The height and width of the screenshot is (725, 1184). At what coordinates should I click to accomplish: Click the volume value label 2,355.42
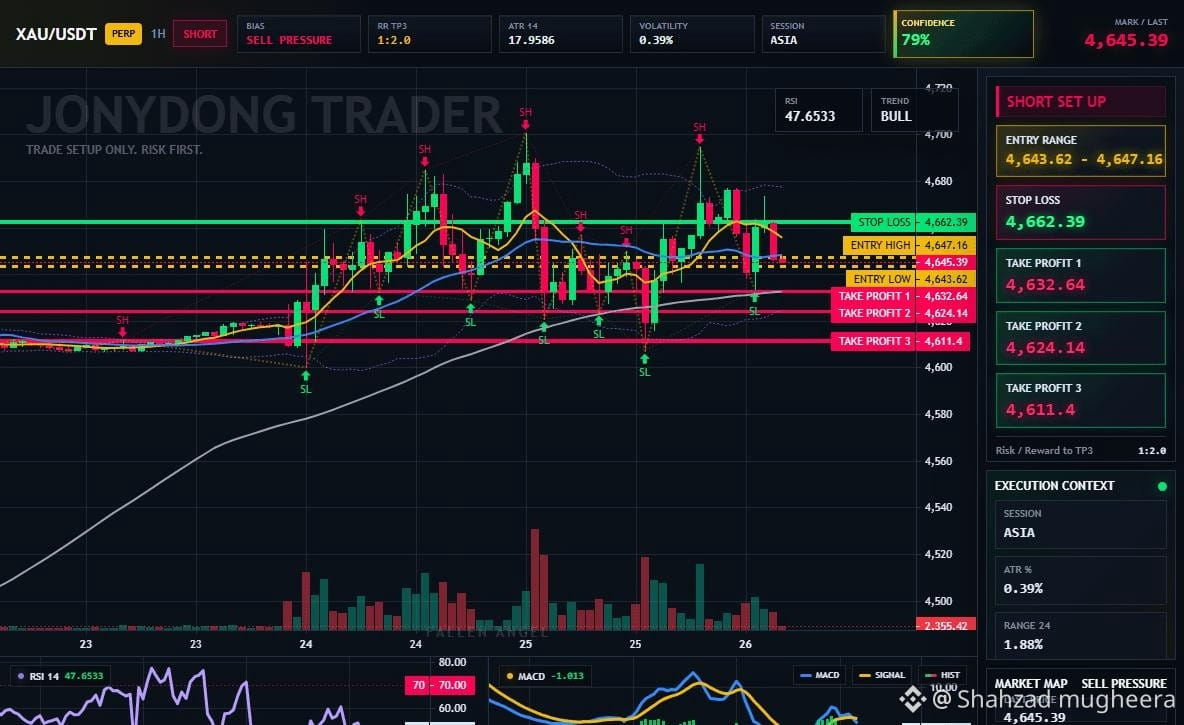pos(945,625)
